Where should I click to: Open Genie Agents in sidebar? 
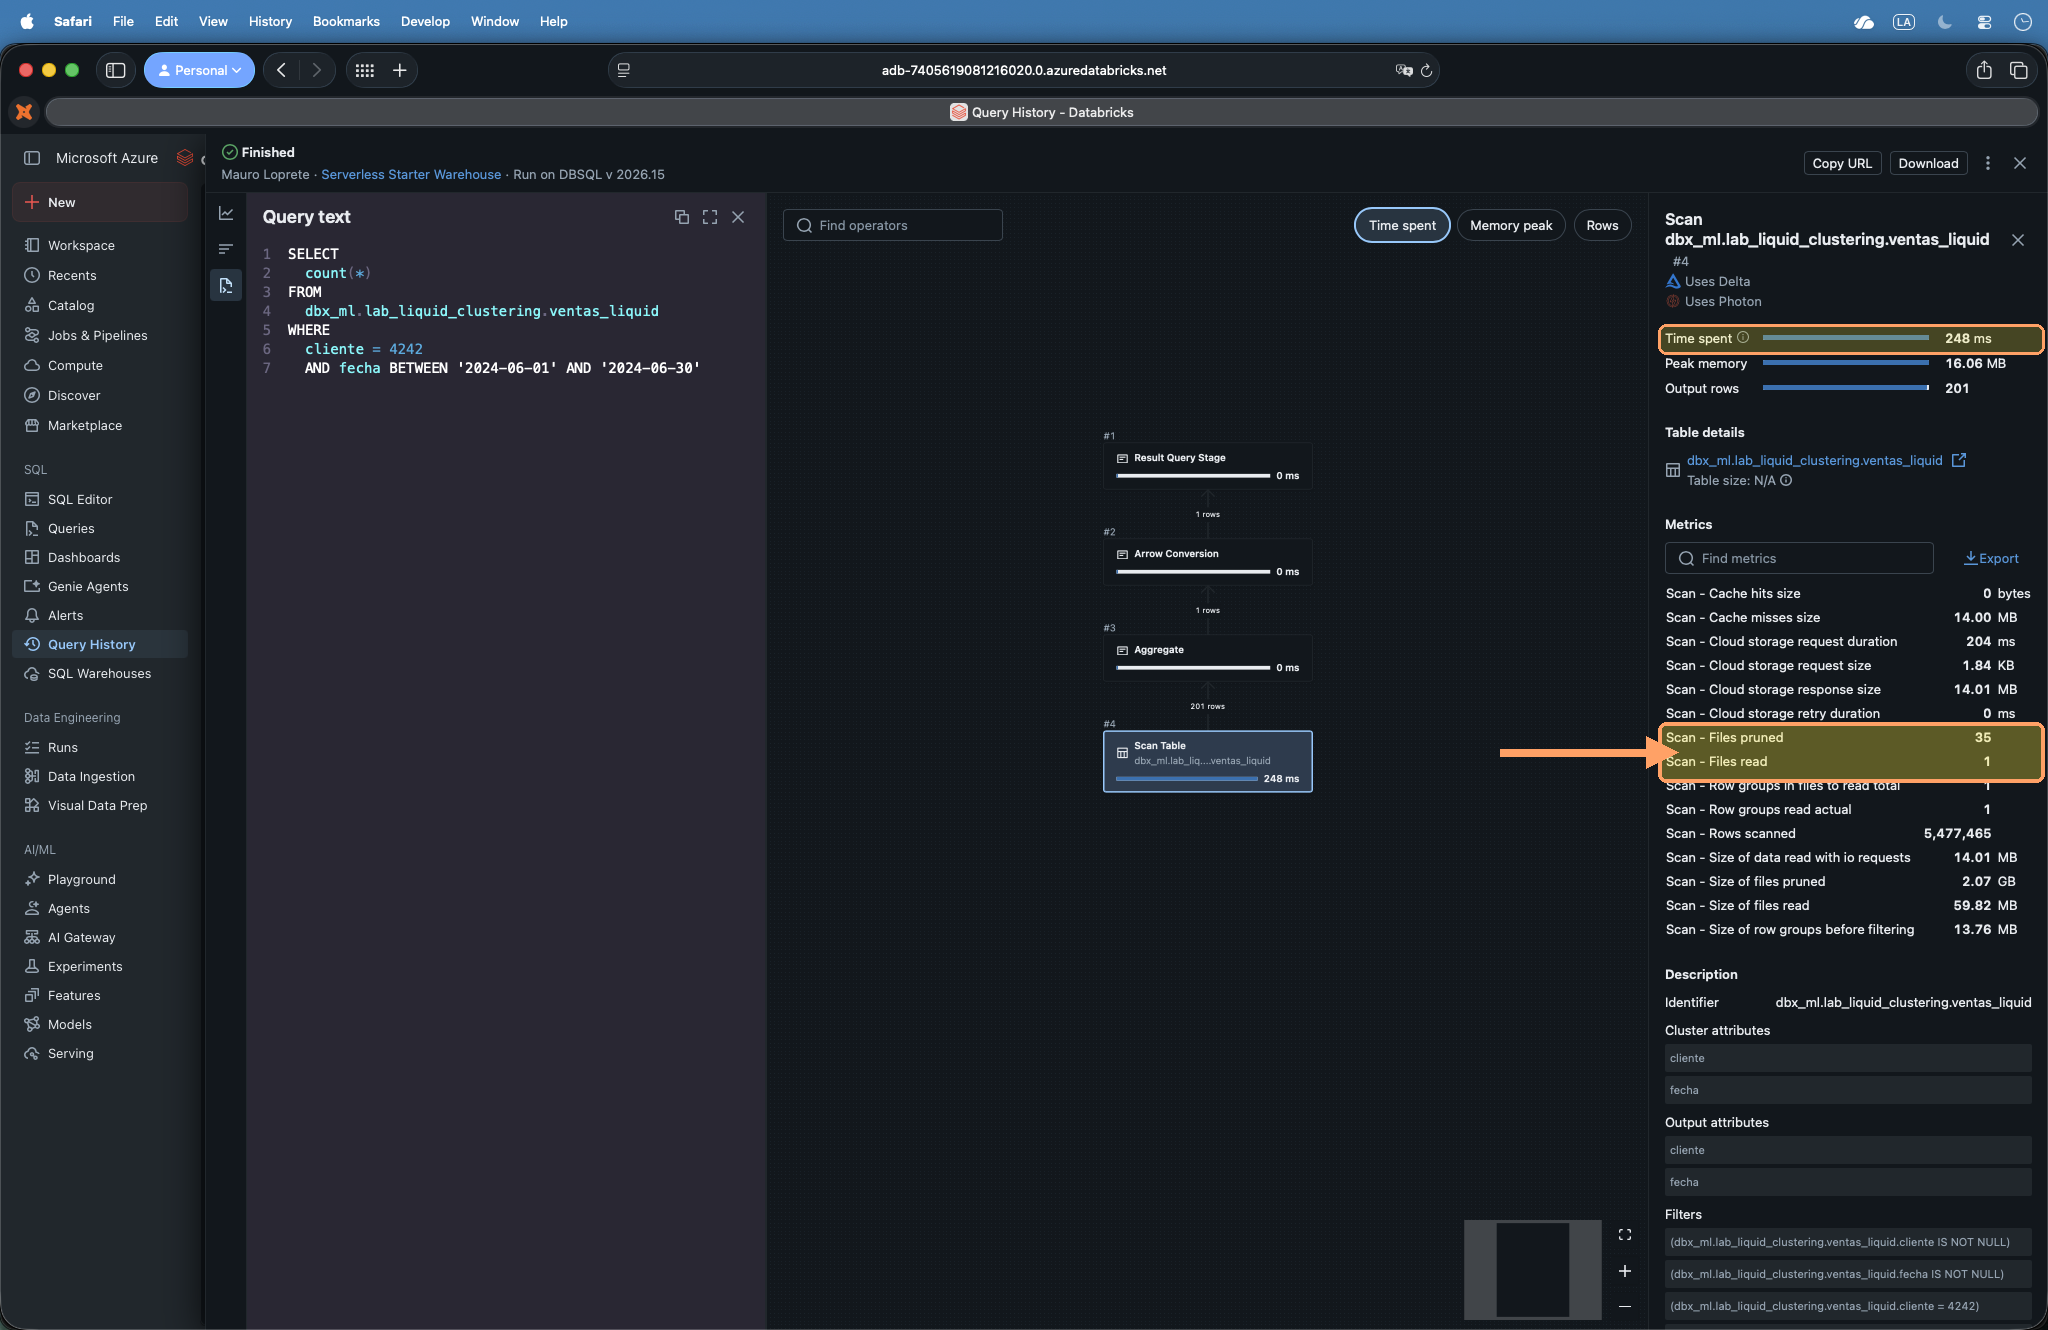point(100,586)
